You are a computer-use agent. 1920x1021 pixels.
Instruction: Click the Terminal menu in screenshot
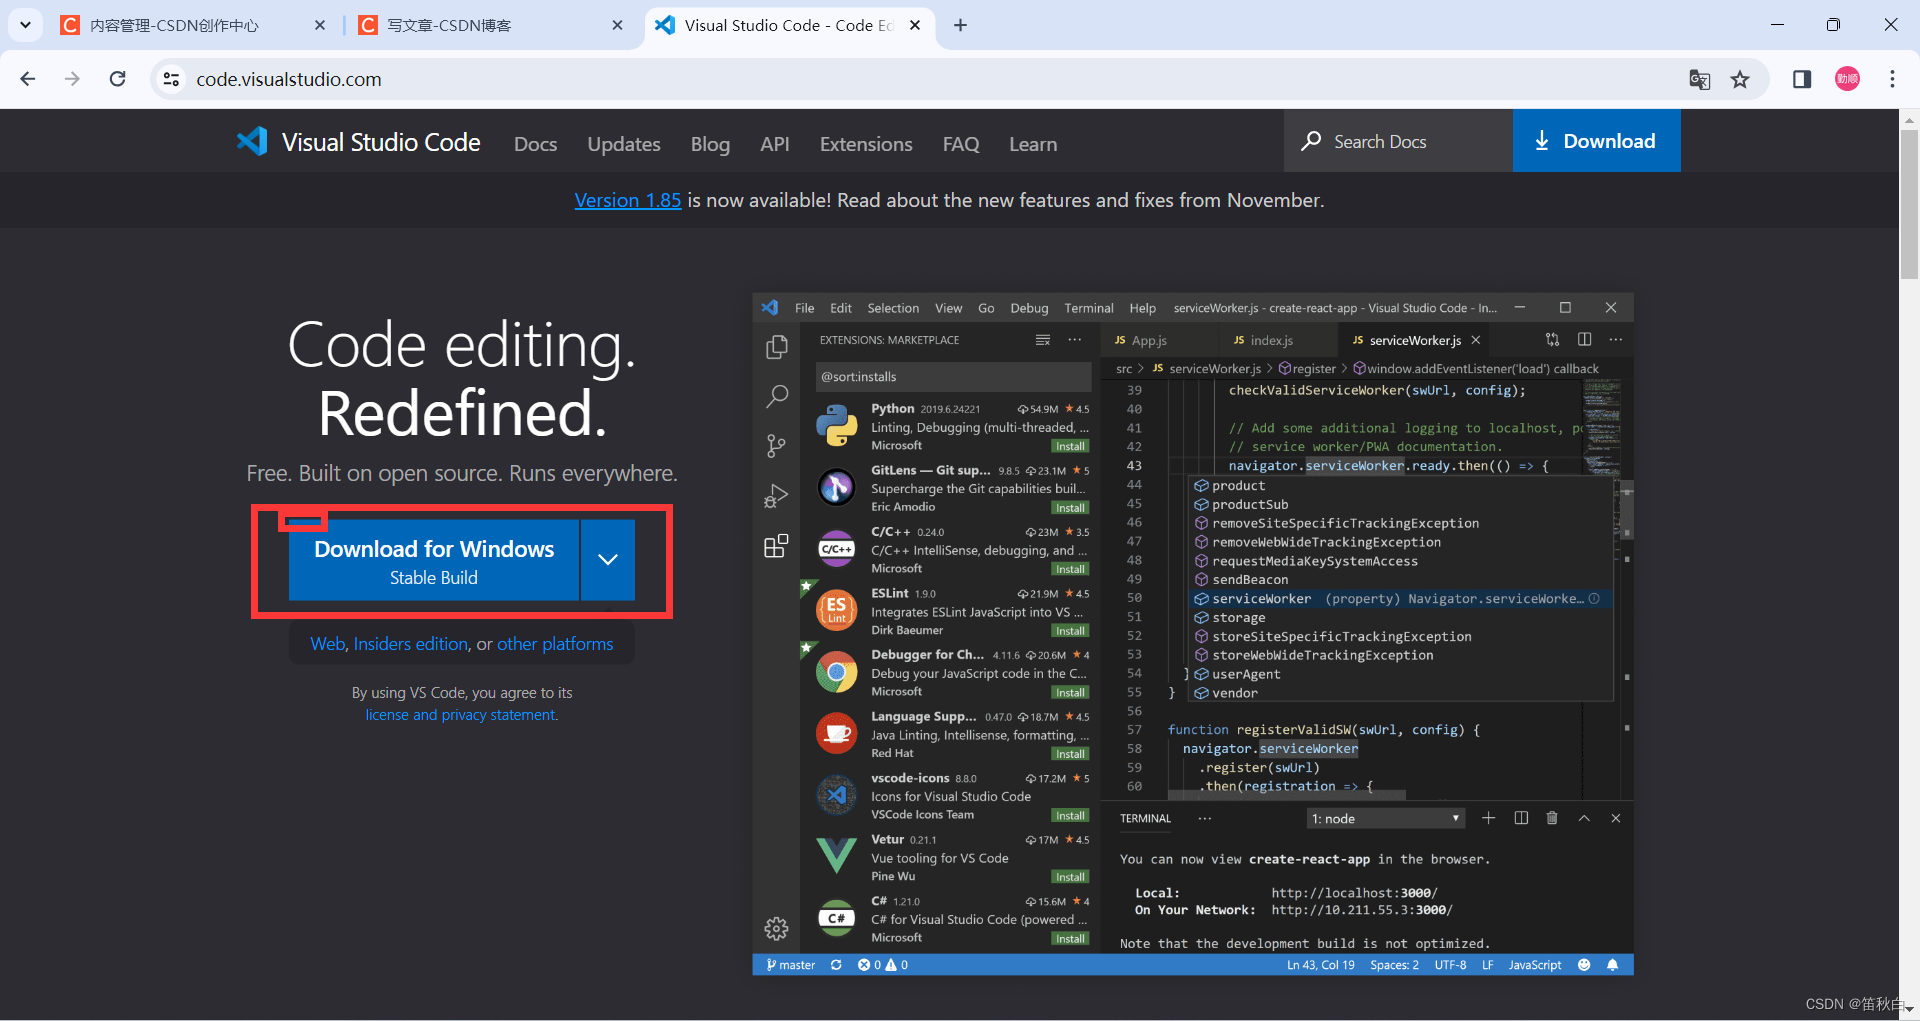coord(1088,308)
